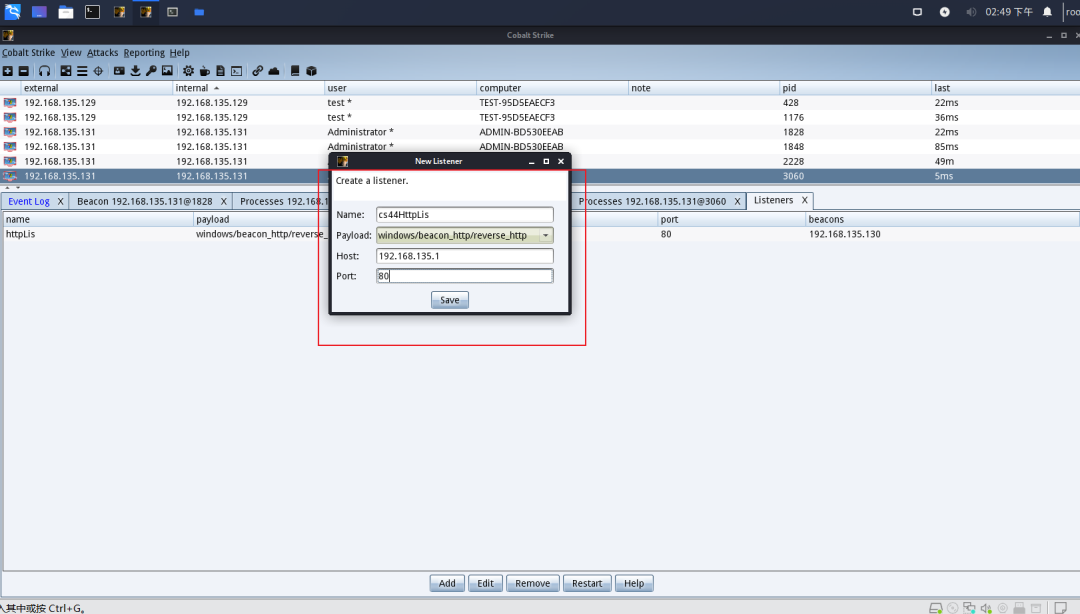The image size is (1080, 614).
Task: Open the Reporting menu
Action: [x=144, y=52]
